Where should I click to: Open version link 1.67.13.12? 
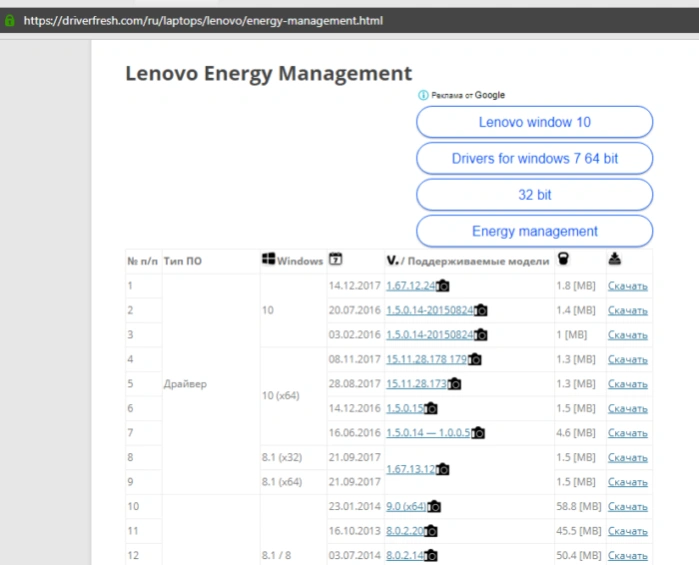tap(411, 470)
